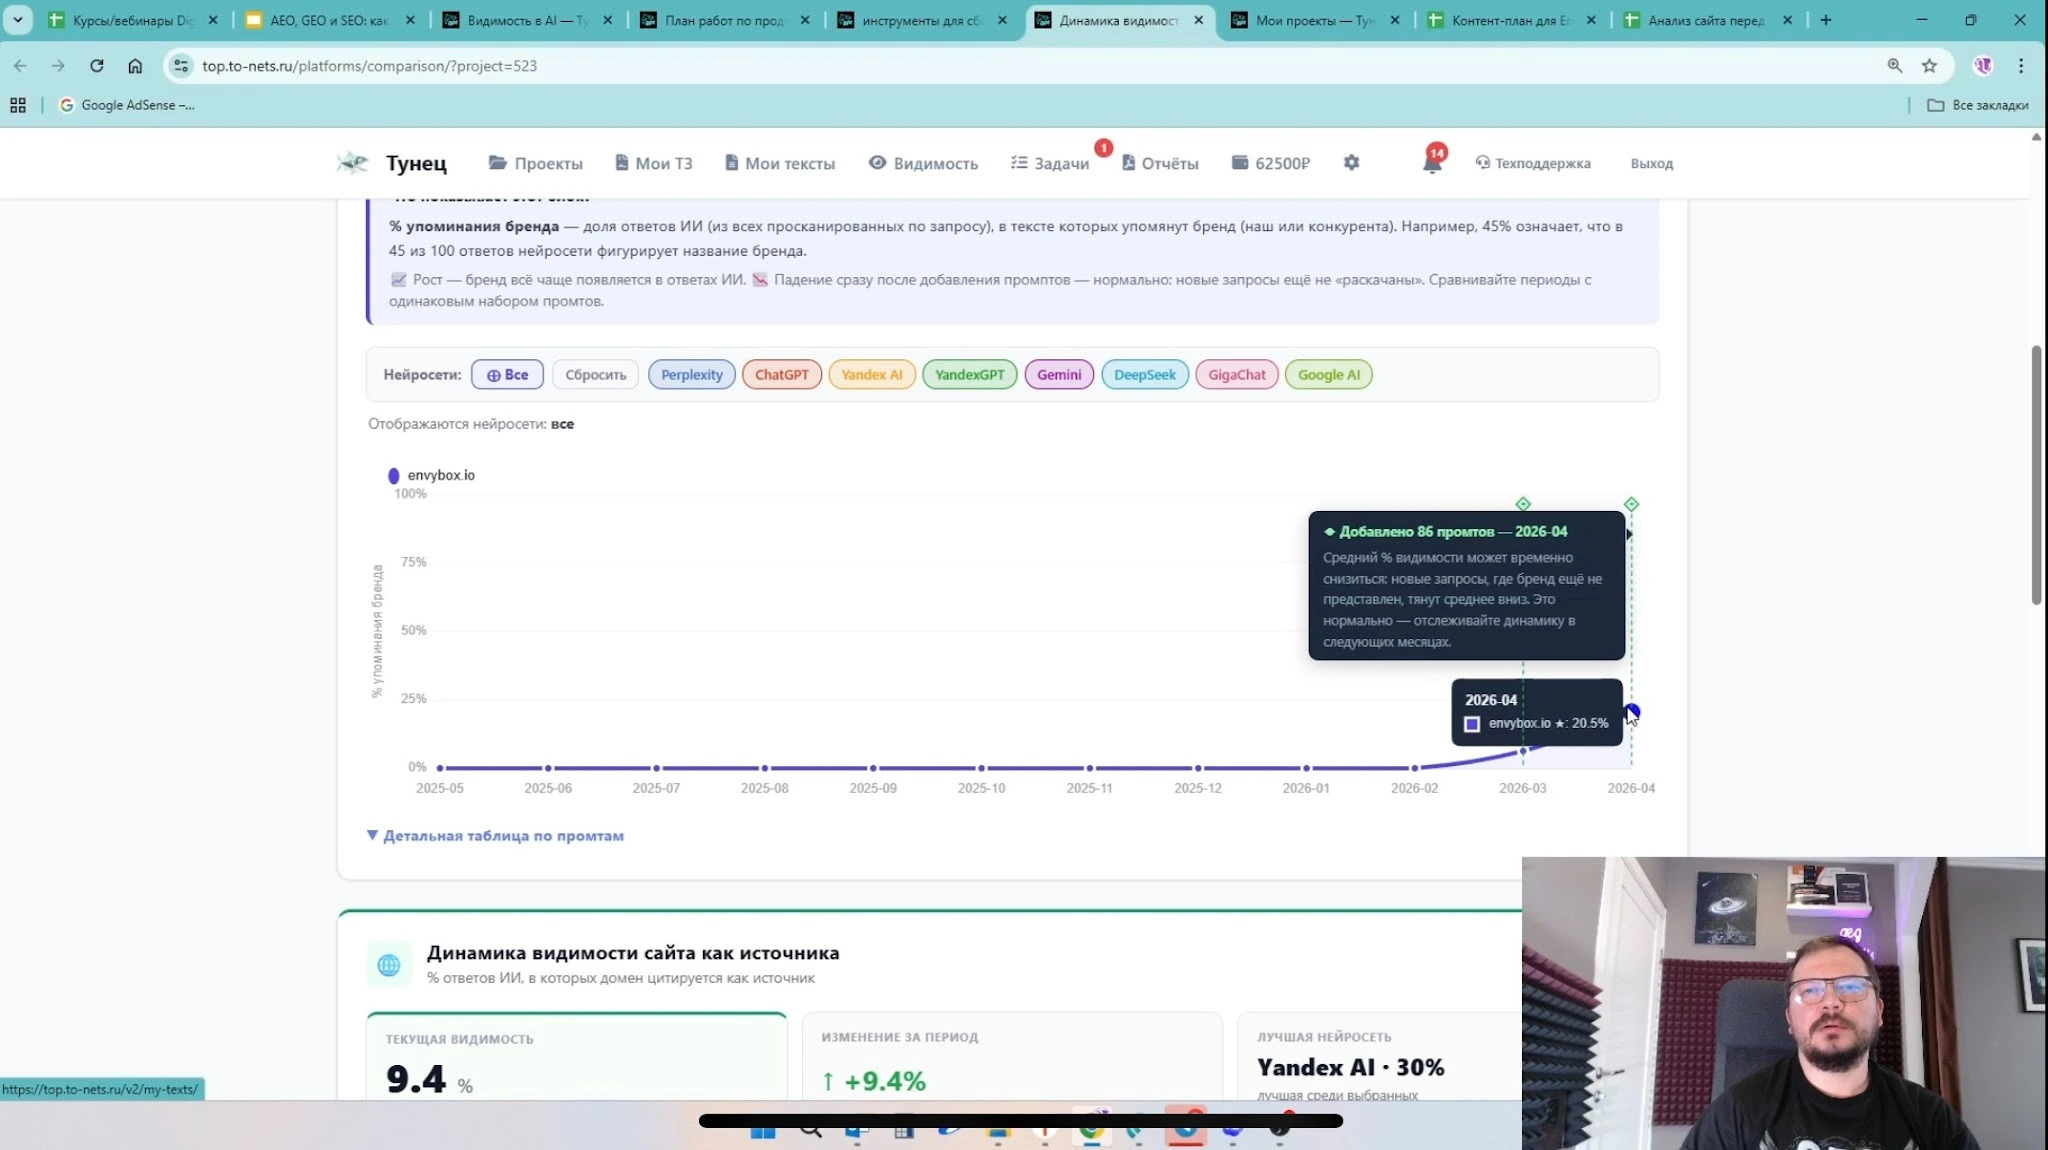Click the 2025-09 chart data point
This screenshot has height=1150, width=2048.
coord(873,768)
